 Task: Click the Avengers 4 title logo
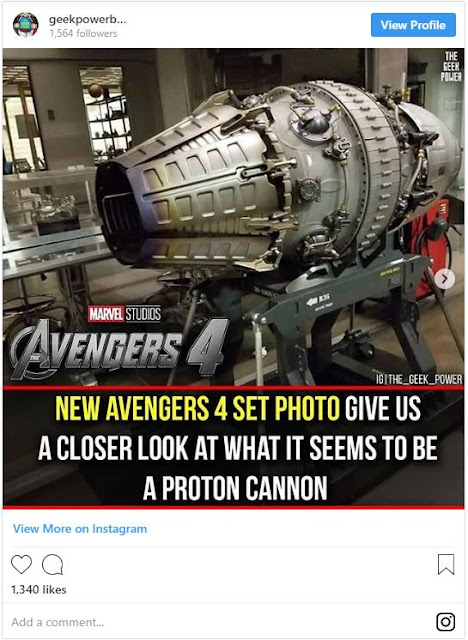pos(120,348)
